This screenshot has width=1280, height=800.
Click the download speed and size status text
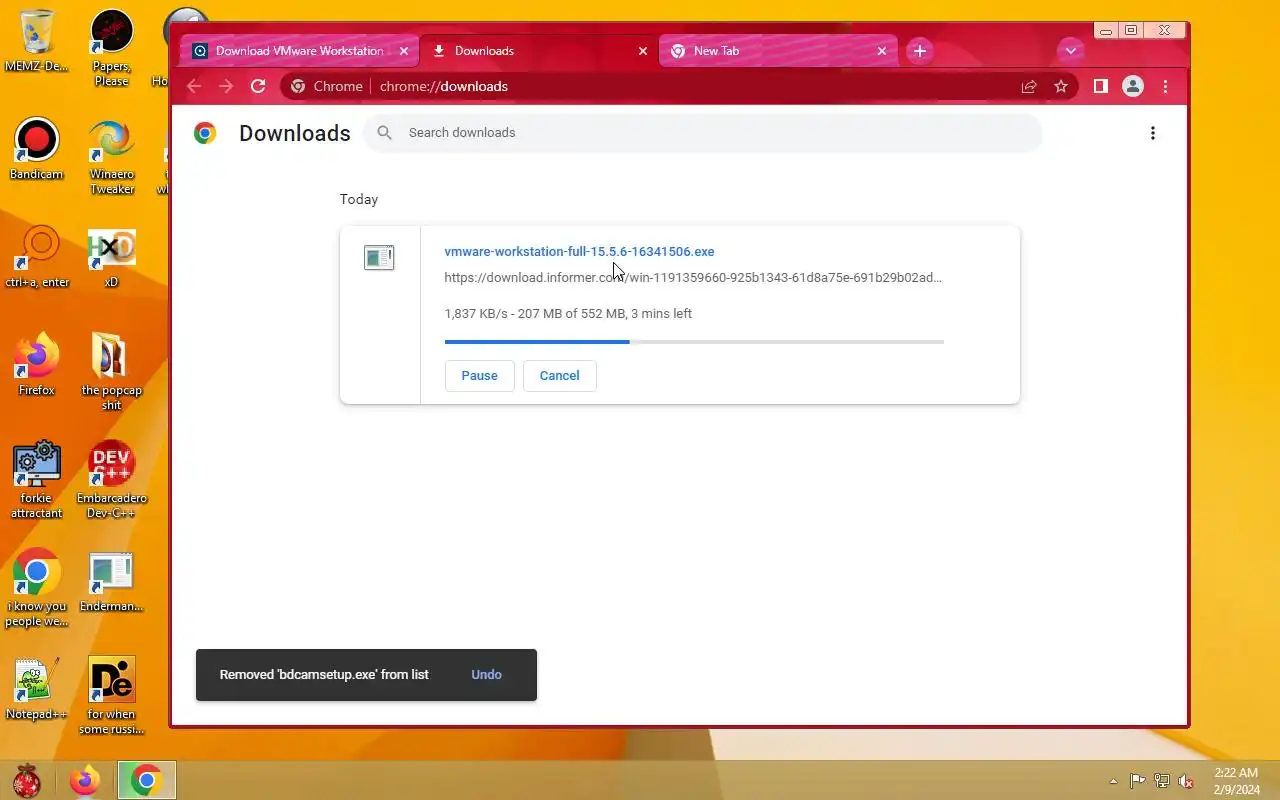point(568,313)
